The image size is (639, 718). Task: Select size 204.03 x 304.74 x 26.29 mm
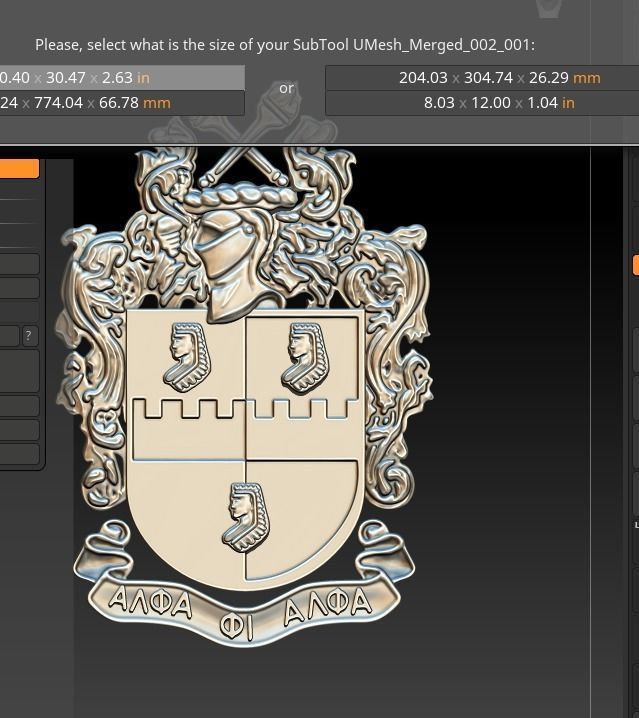pos(482,78)
